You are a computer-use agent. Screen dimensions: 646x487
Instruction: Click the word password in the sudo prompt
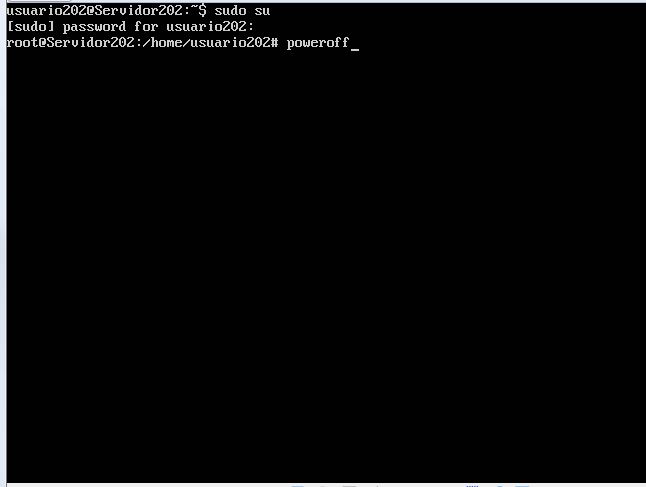click(94, 27)
